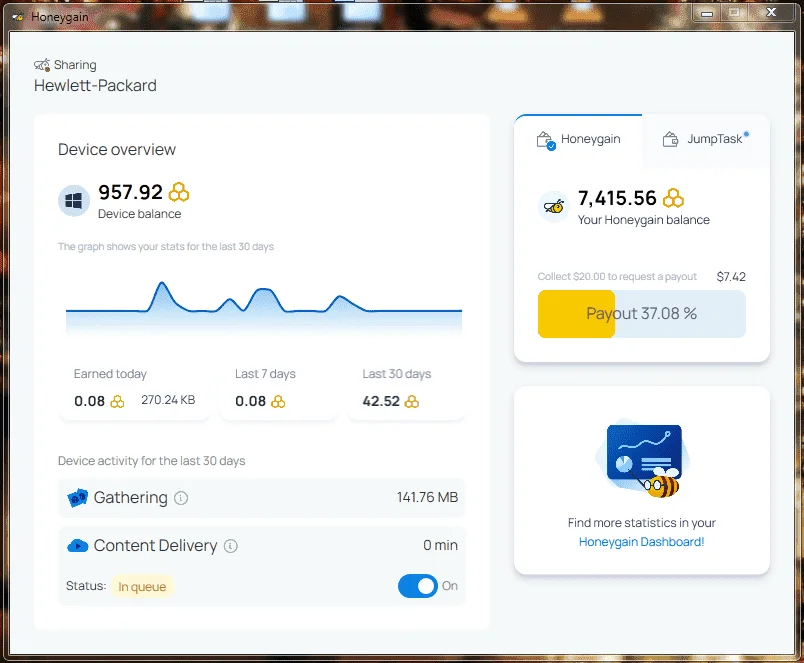The image size is (804, 663).
Task: Open the Honeygain Dashboard link
Action: coord(641,542)
